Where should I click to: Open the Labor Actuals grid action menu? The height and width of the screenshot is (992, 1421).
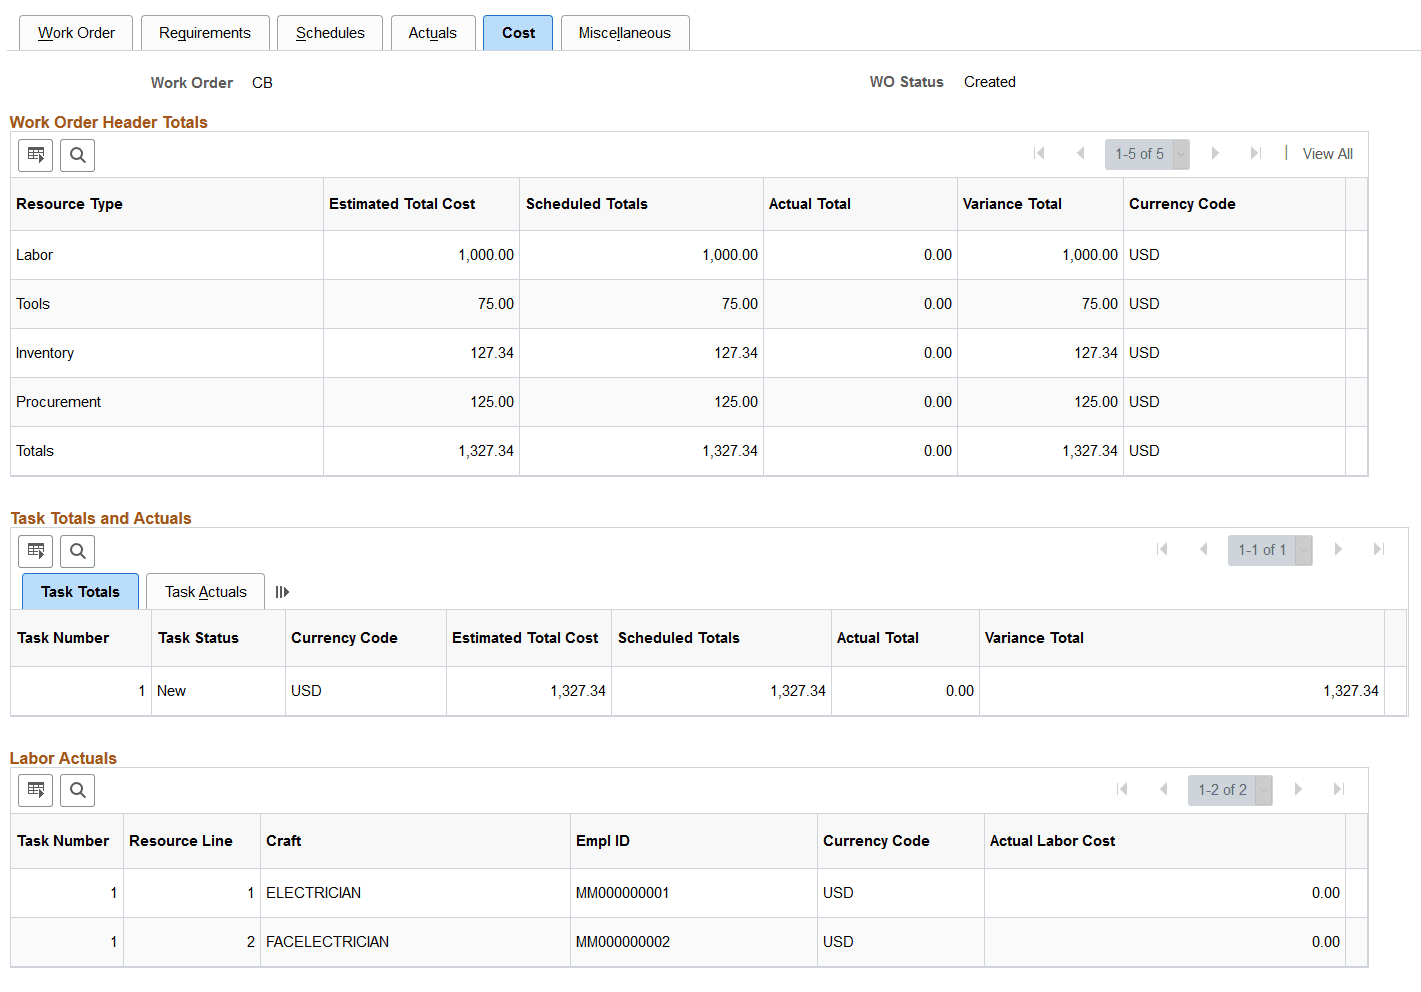pos(35,790)
